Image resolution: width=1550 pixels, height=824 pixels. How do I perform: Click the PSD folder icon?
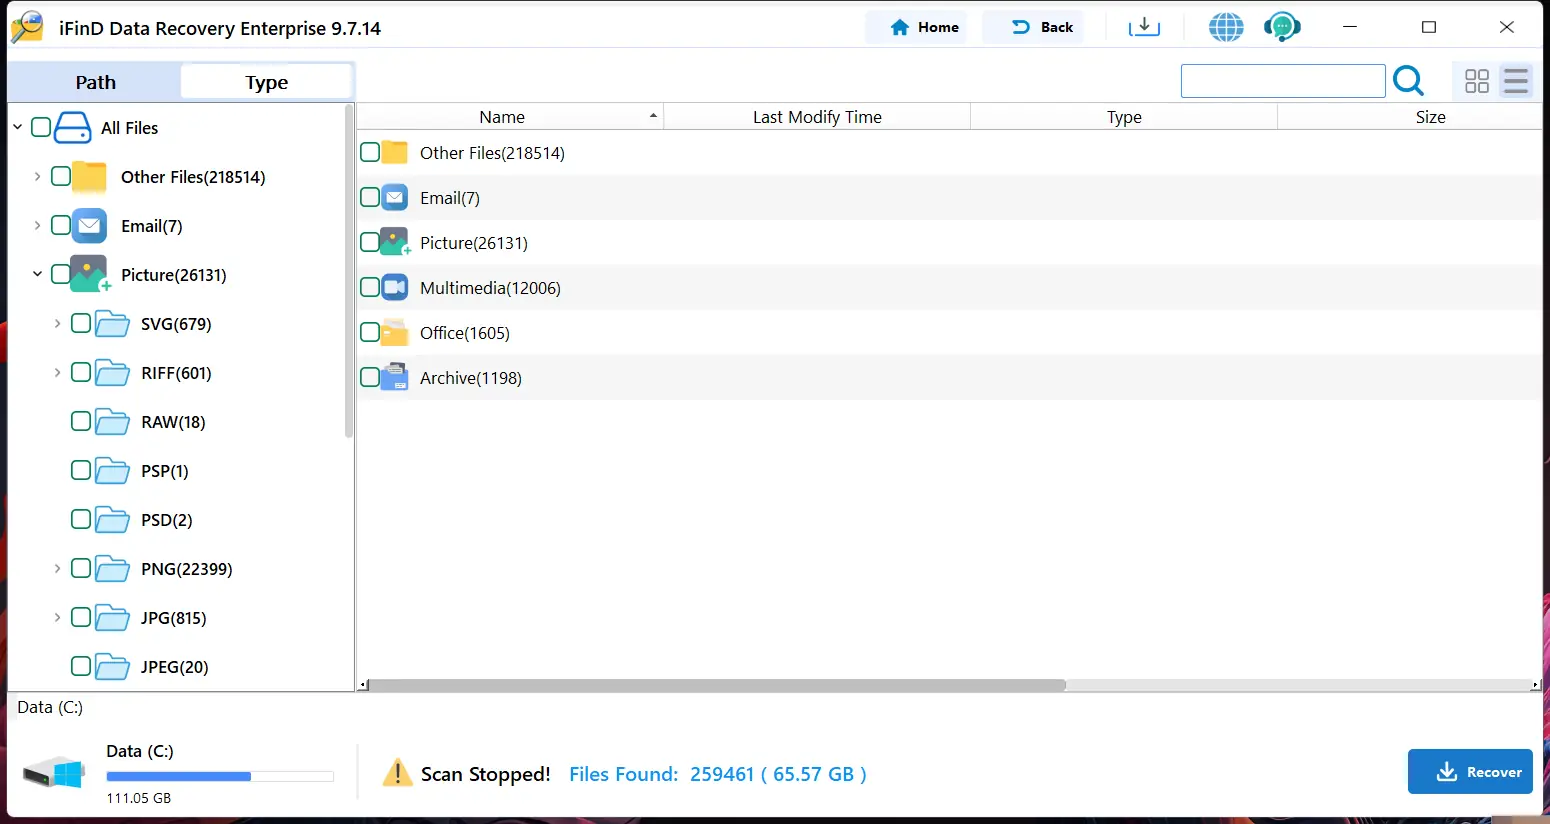tap(112, 520)
